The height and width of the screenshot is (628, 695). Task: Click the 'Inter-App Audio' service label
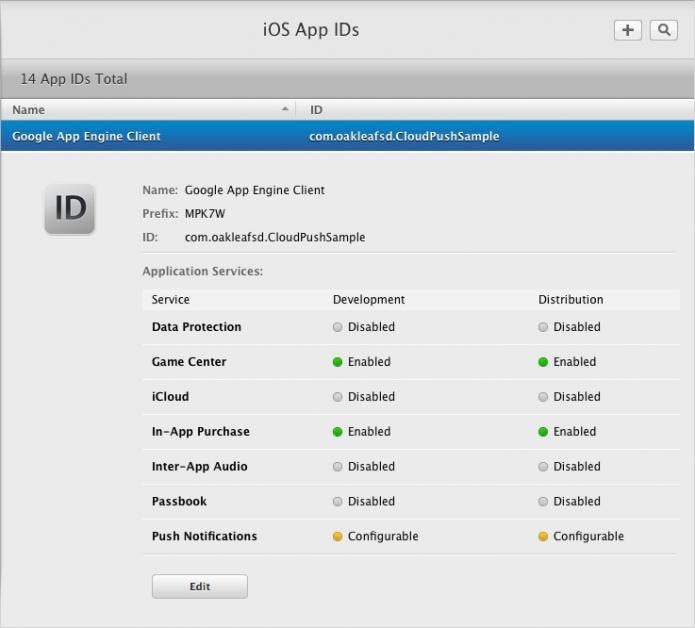pos(199,467)
